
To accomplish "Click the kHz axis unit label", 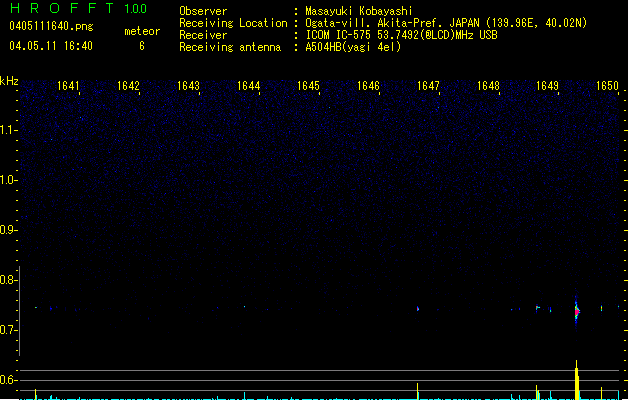I will [x=9, y=81].
